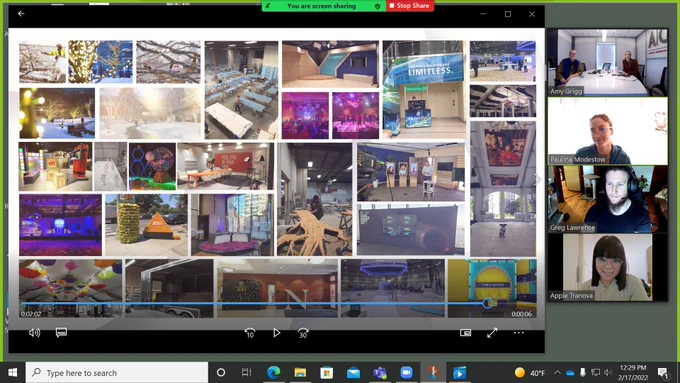
Task: Select Apple Tranova video tile
Action: [608, 267]
